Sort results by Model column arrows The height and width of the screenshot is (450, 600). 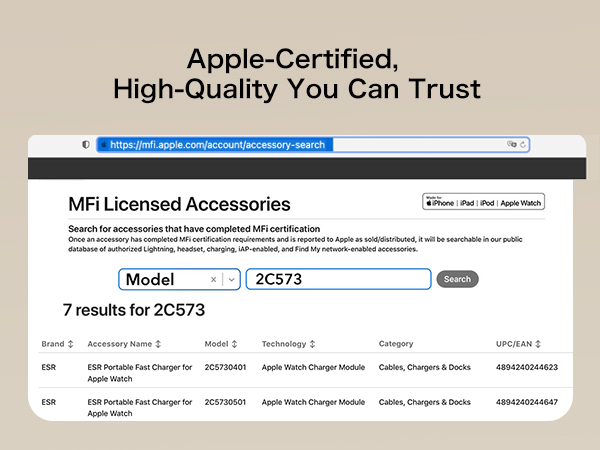tap(235, 344)
